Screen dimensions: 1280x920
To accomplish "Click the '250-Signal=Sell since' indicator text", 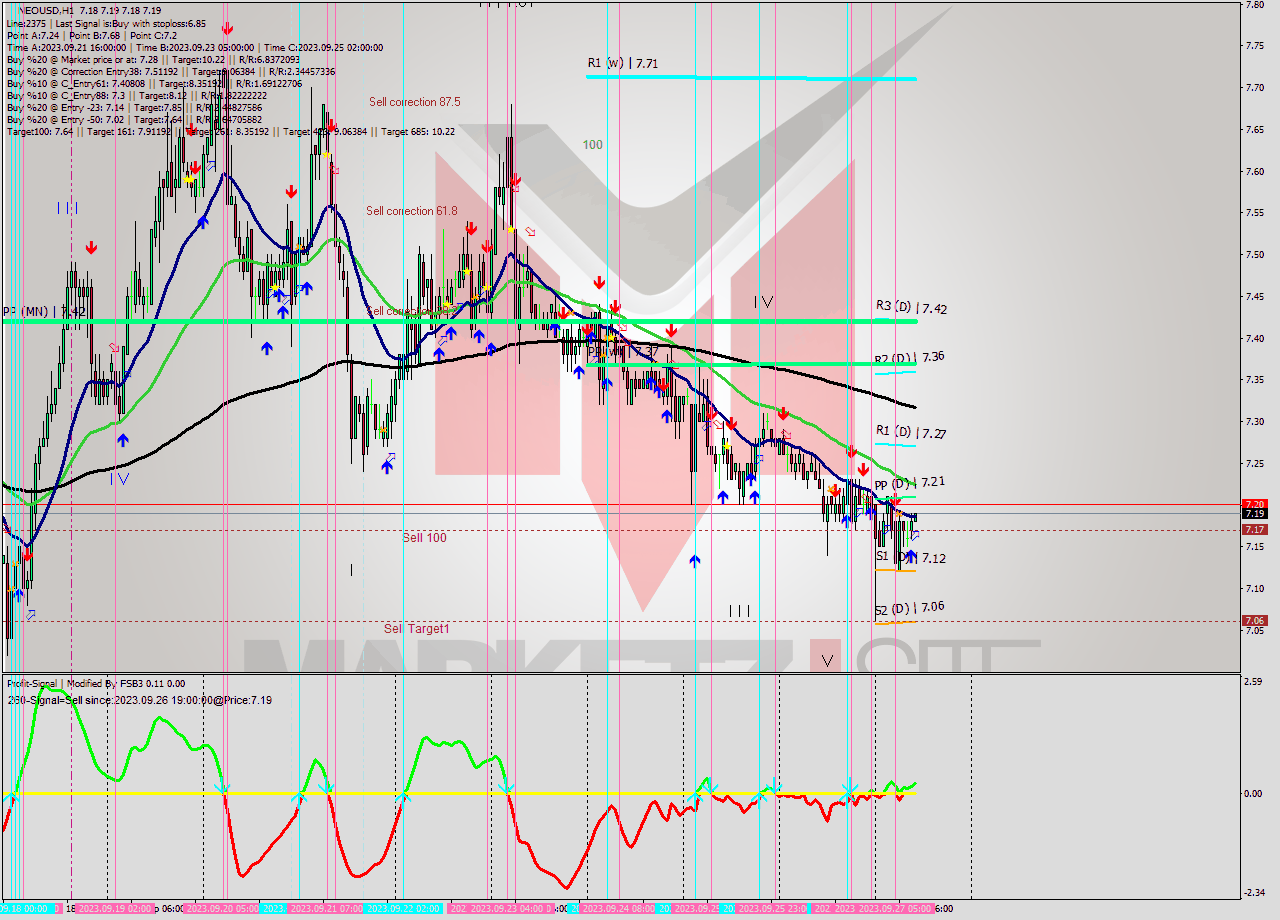I will point(140,700).
